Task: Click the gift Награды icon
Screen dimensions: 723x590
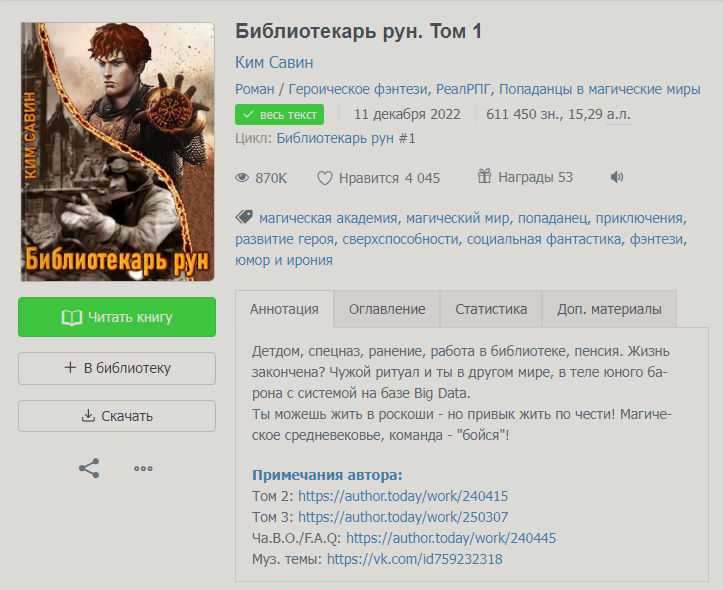Action: [x=484, y=176]
